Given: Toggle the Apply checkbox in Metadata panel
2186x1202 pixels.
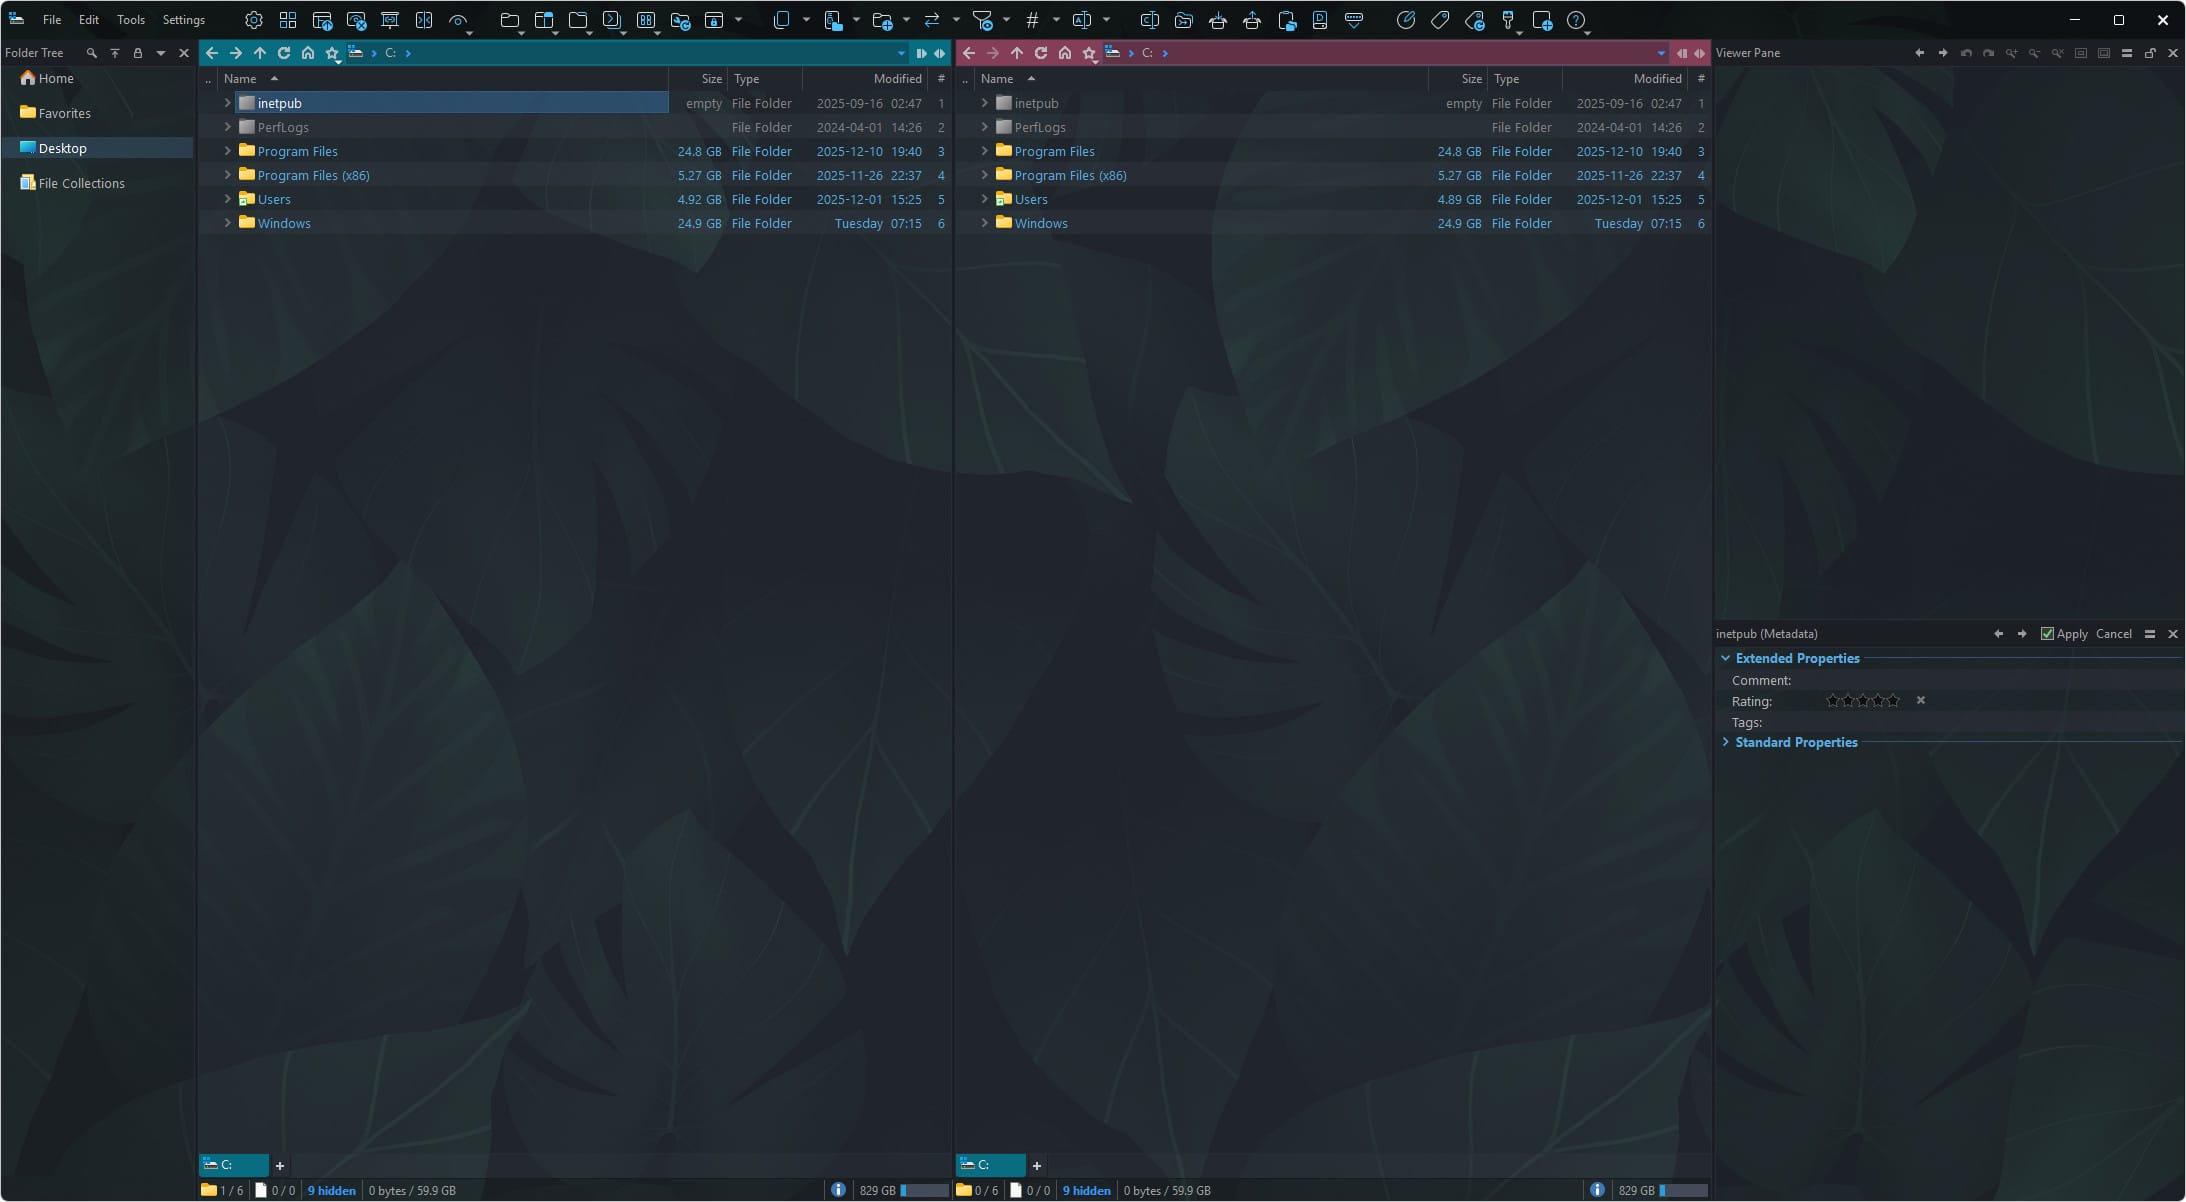Looking at the screenshot, I should [x=2047, y=634].
